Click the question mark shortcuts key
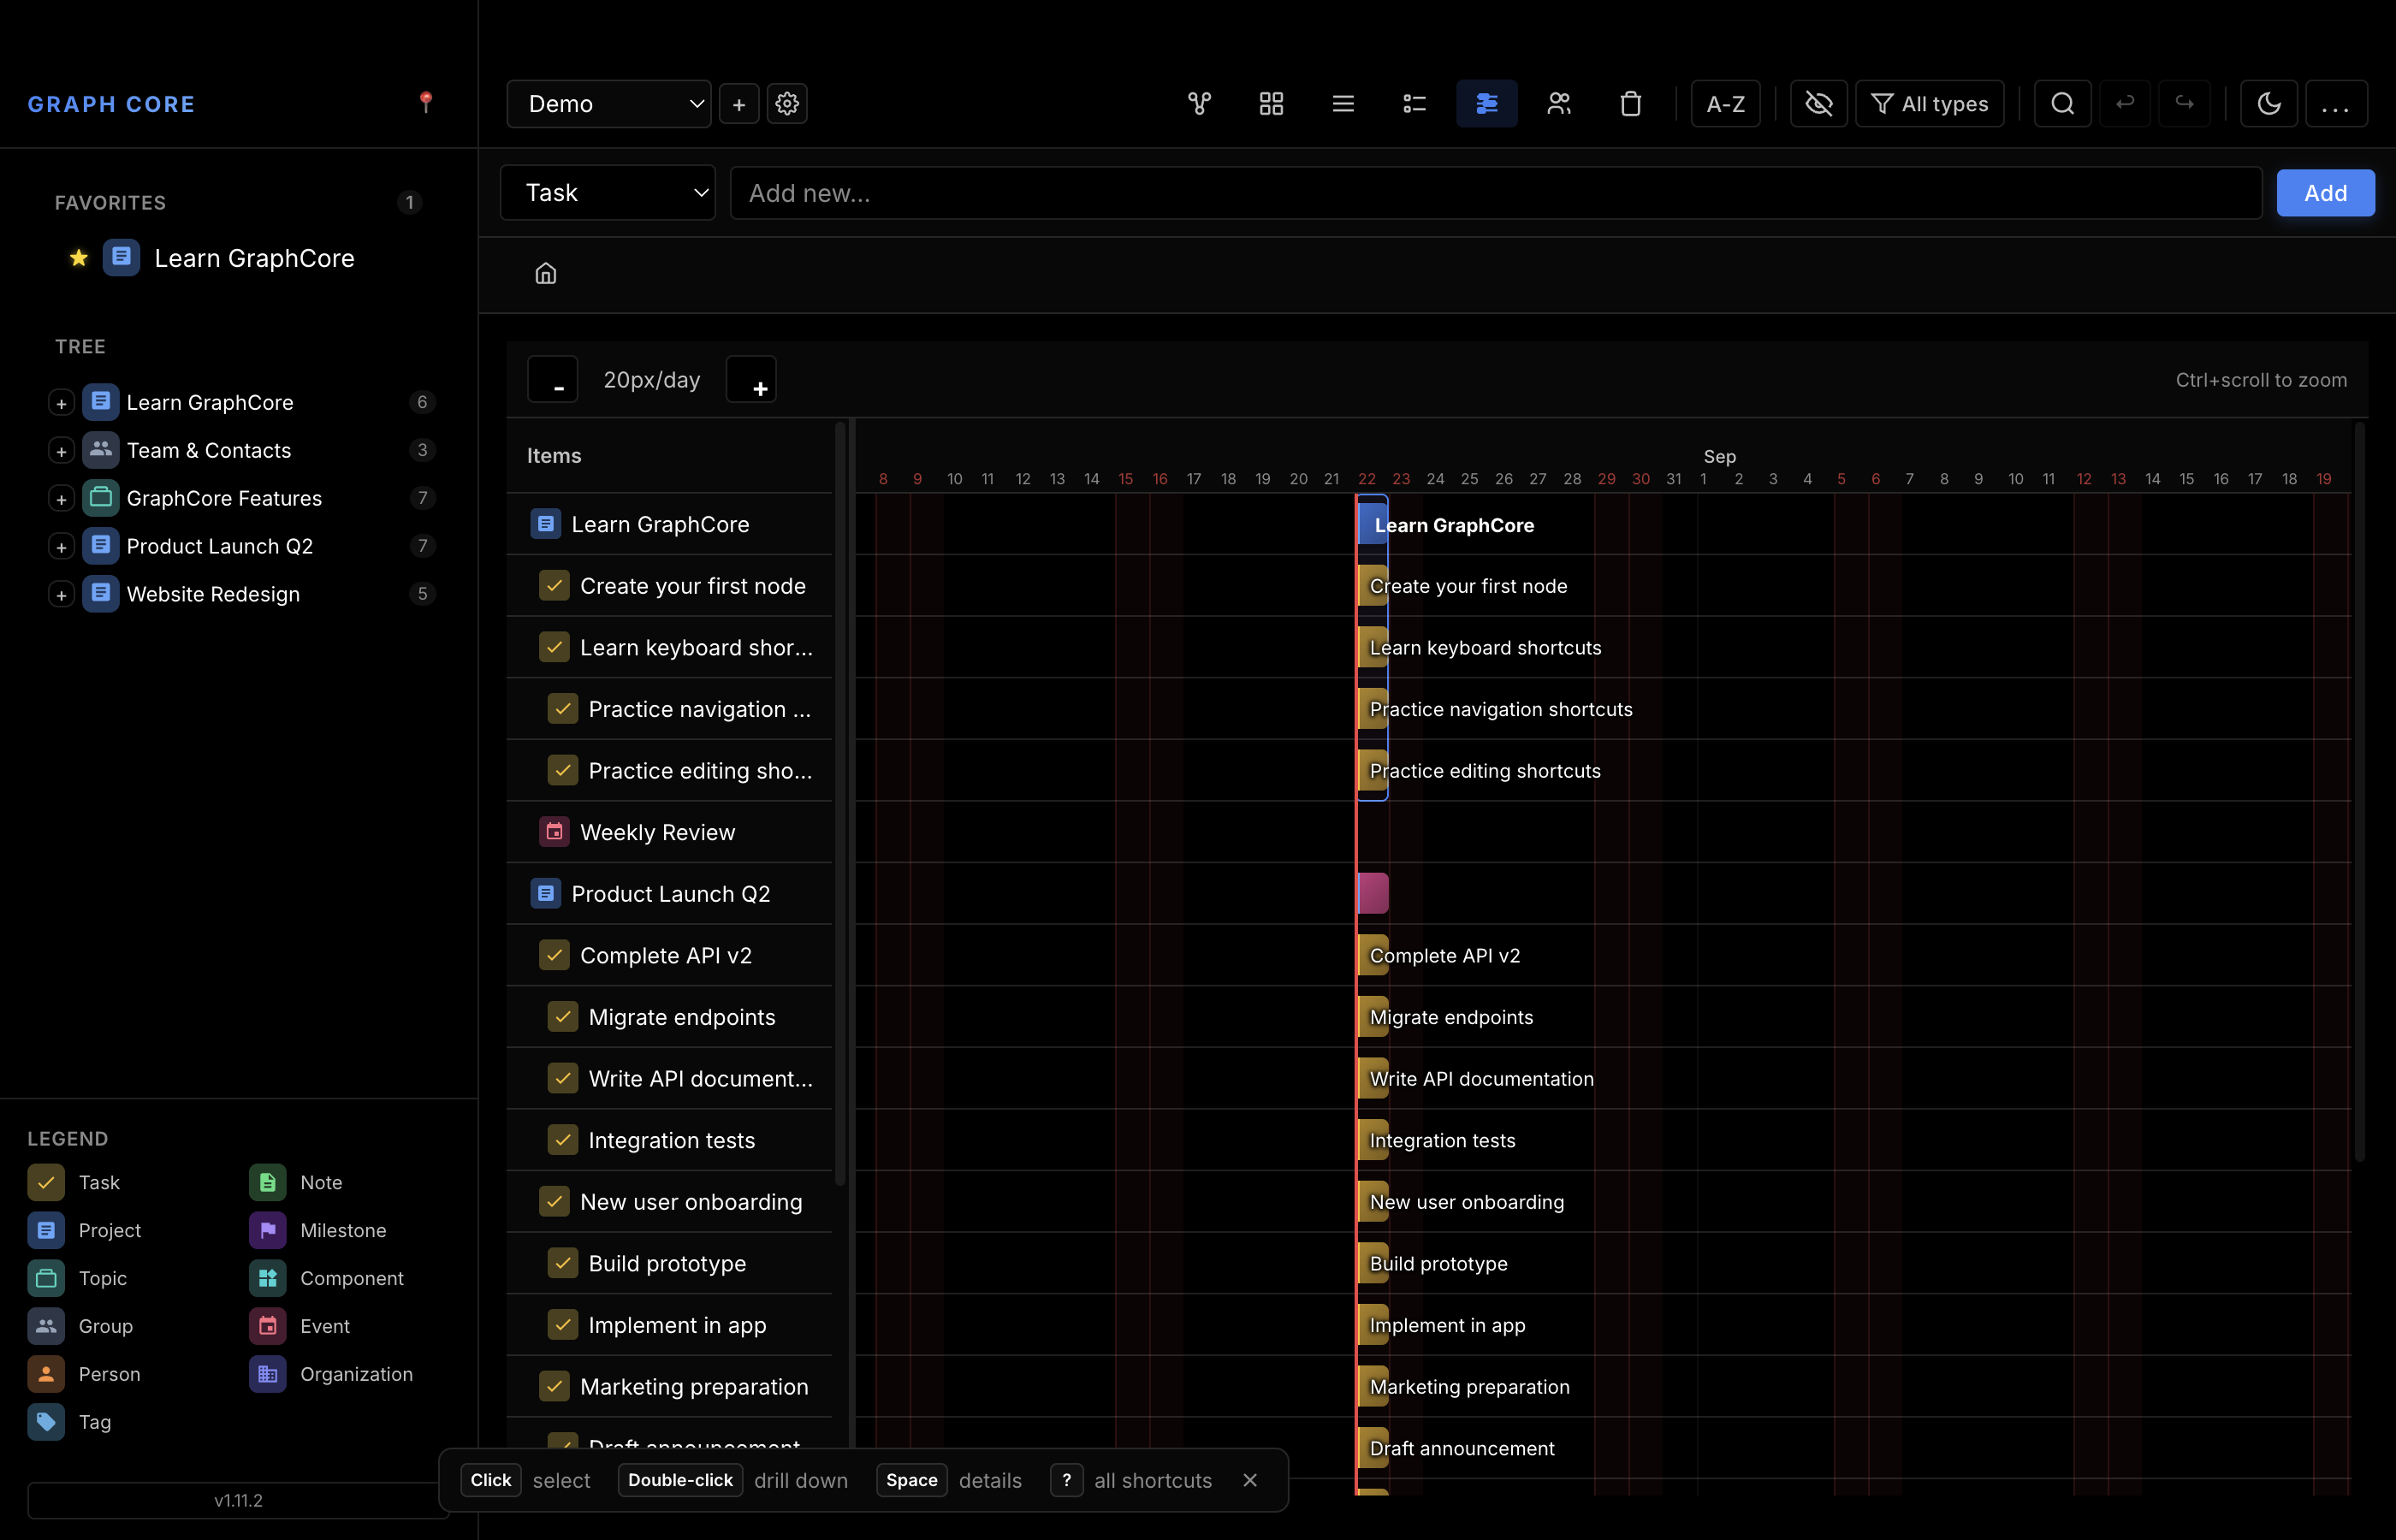The height and width of the screenshot is (1540, 2396). click(1066, 1480)
